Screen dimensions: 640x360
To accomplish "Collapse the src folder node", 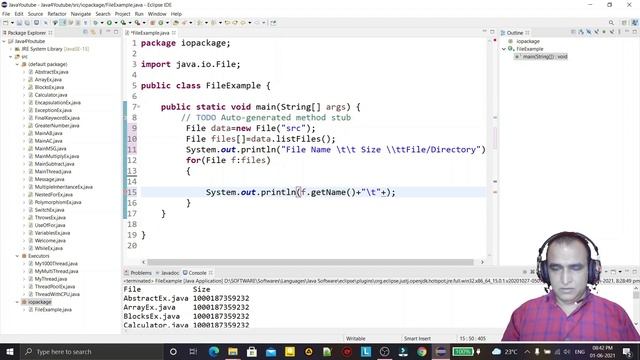I will [11, 57].
